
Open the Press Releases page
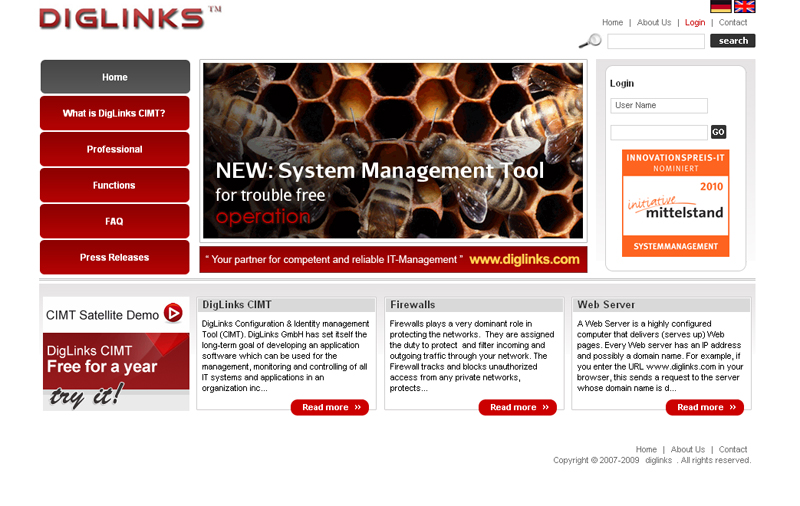pyautogui.click(x=115, y=257)
